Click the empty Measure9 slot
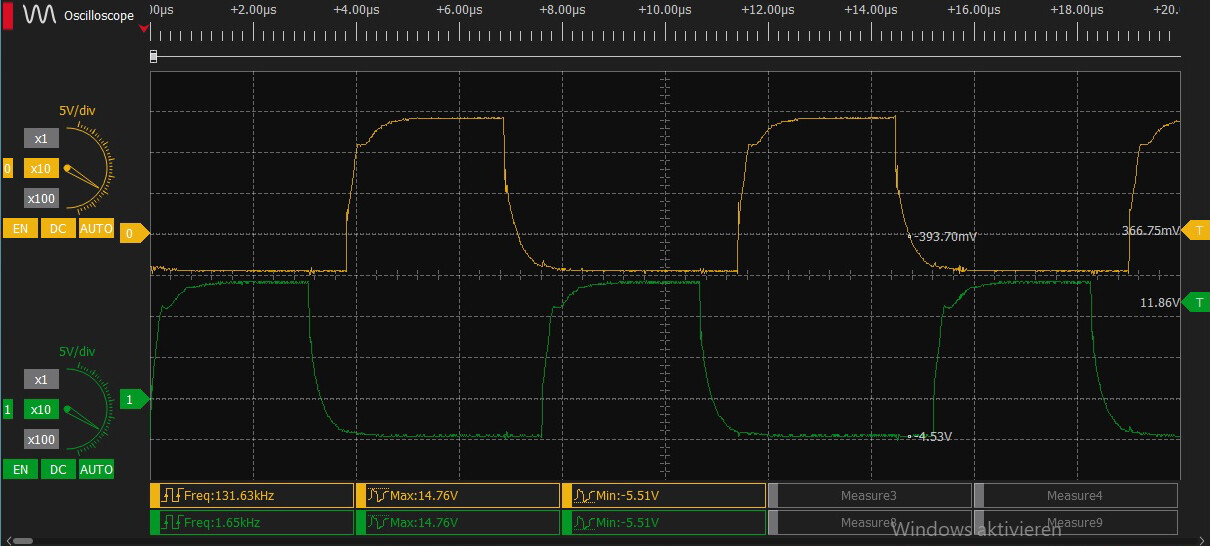 1076,522
